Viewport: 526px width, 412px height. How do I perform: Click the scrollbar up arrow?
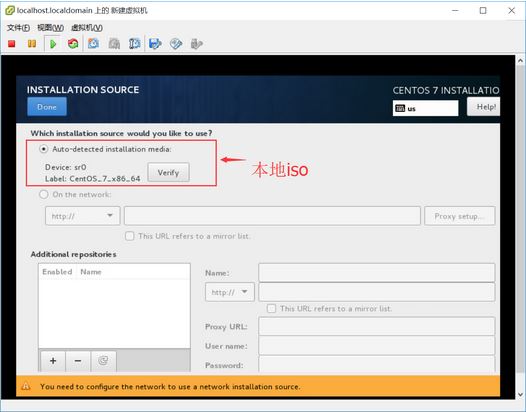coord(520,61)
